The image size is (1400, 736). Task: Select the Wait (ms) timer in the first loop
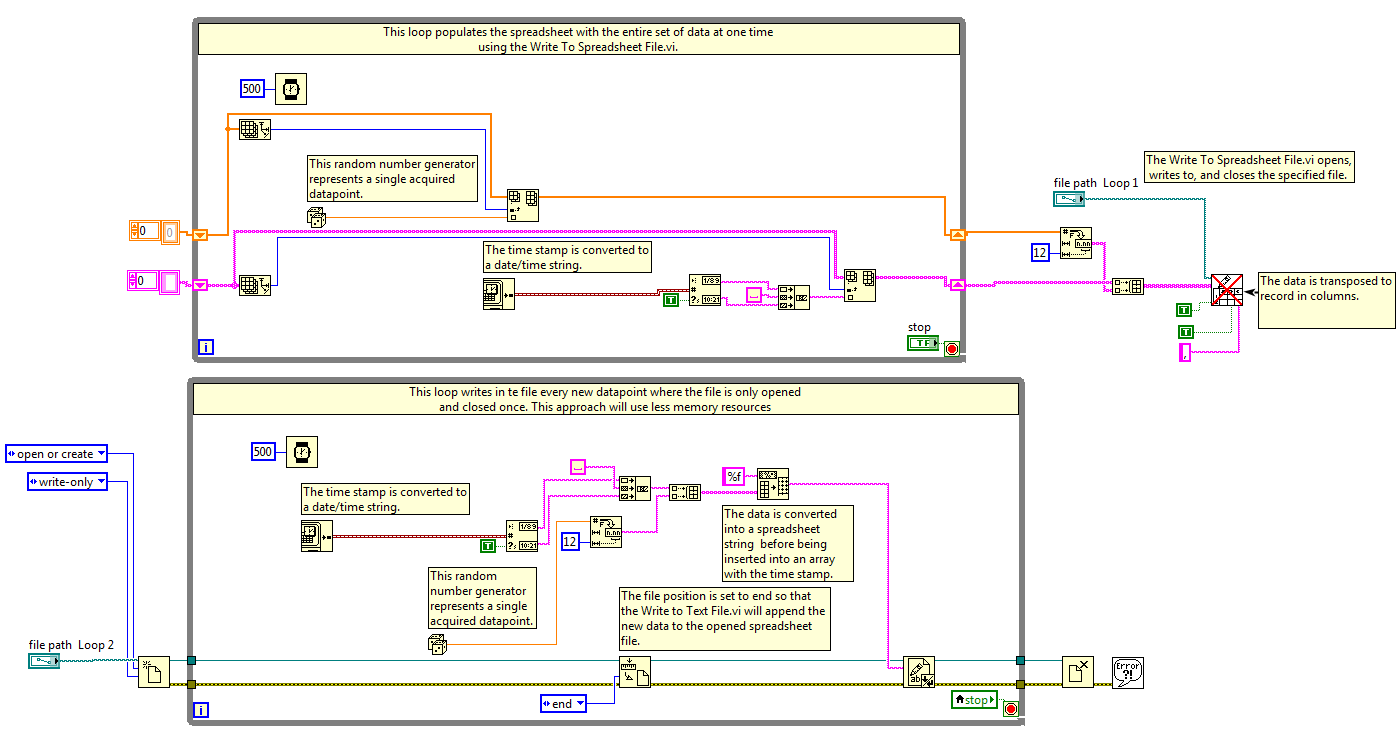pyautogui.click(x=291, y=89)
